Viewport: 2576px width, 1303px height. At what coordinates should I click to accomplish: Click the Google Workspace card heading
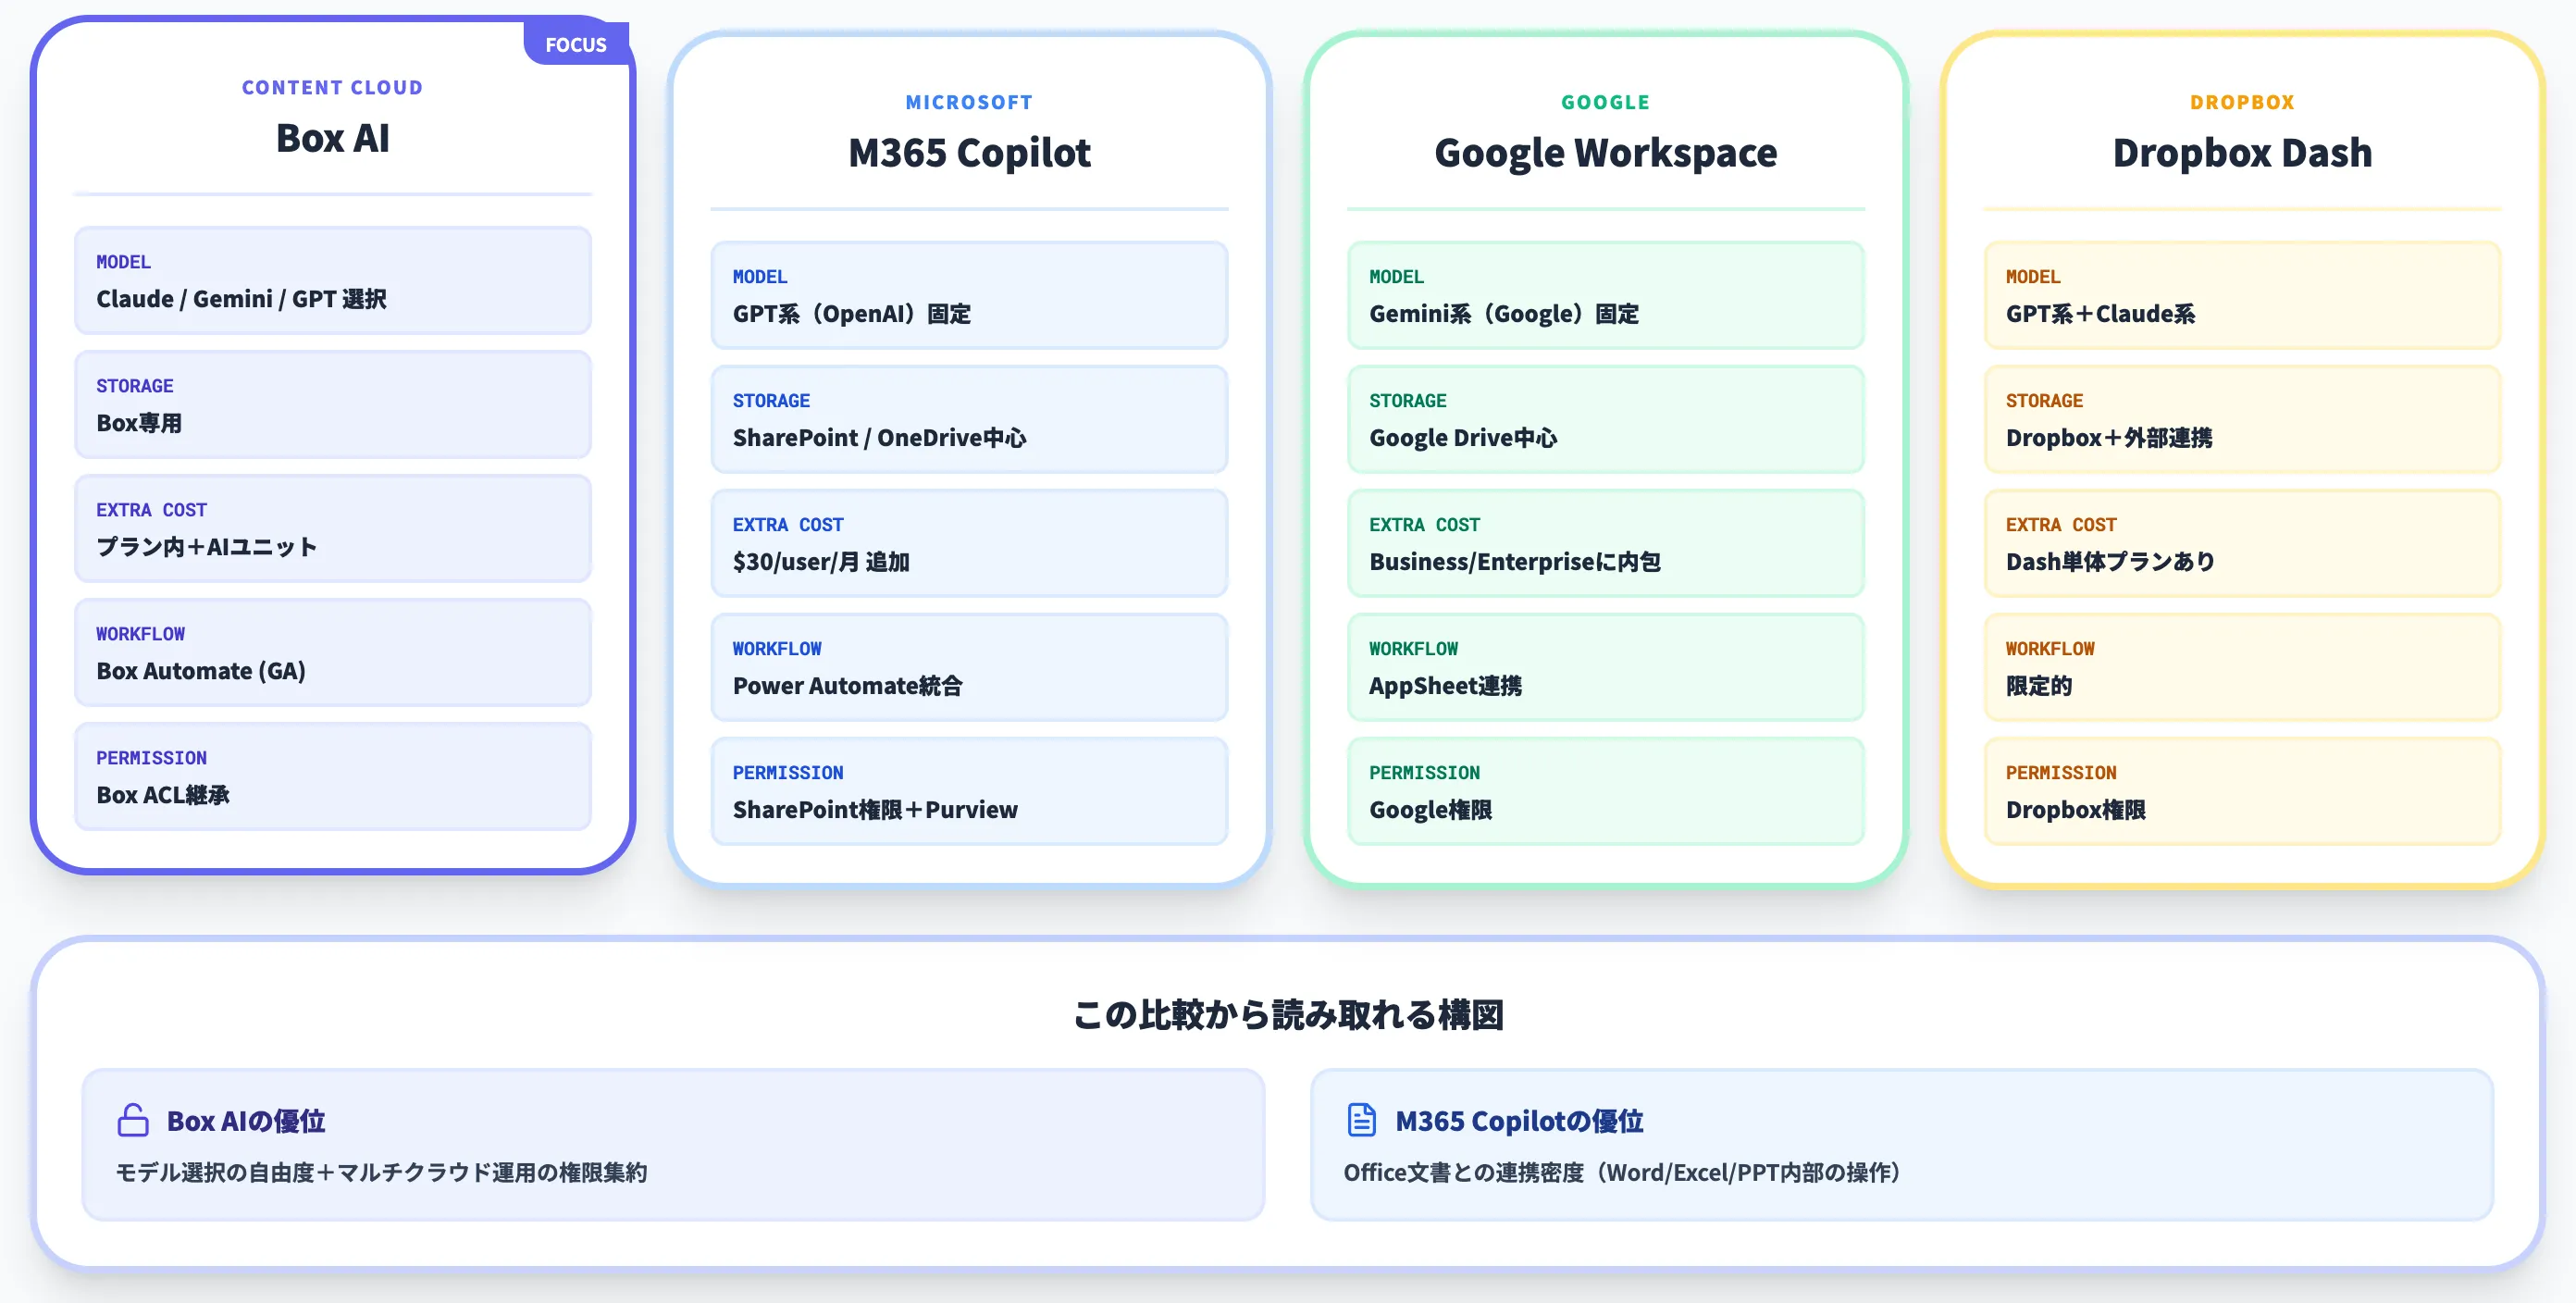tap(1606, 153)
